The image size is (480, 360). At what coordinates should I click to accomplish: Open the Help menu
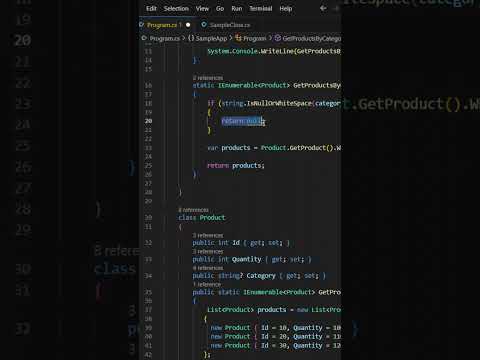(x=286, y=9)
